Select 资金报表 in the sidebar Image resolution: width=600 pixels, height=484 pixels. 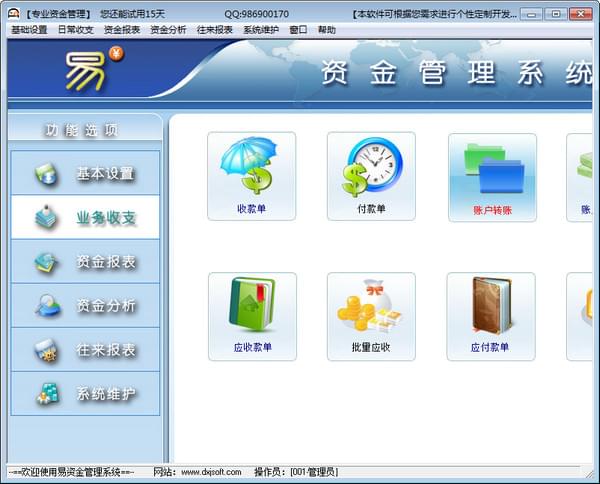pos(85,261)
